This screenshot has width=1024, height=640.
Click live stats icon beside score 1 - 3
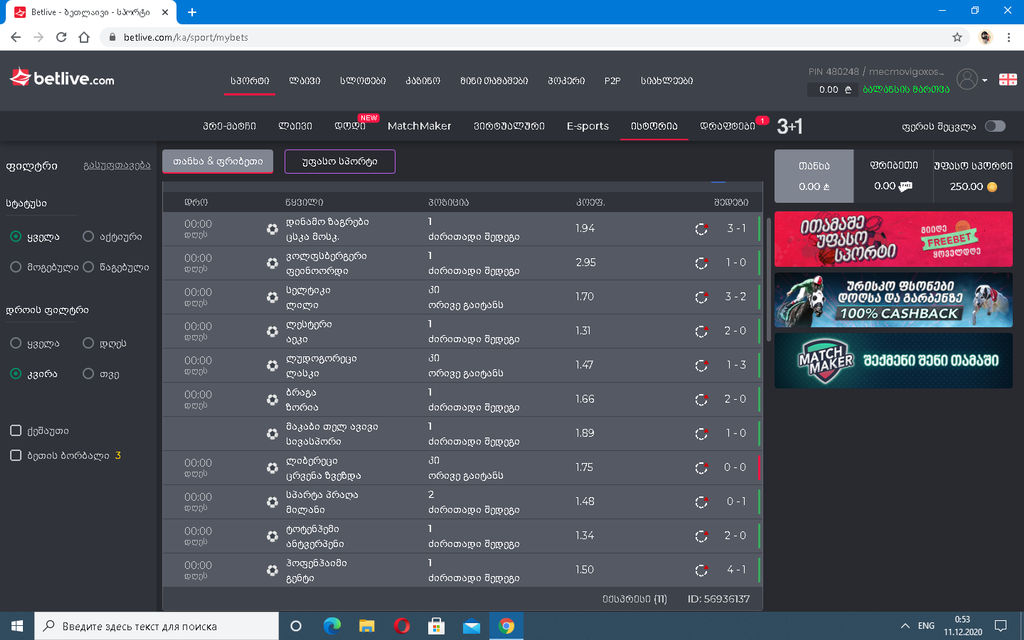point(701,365)
